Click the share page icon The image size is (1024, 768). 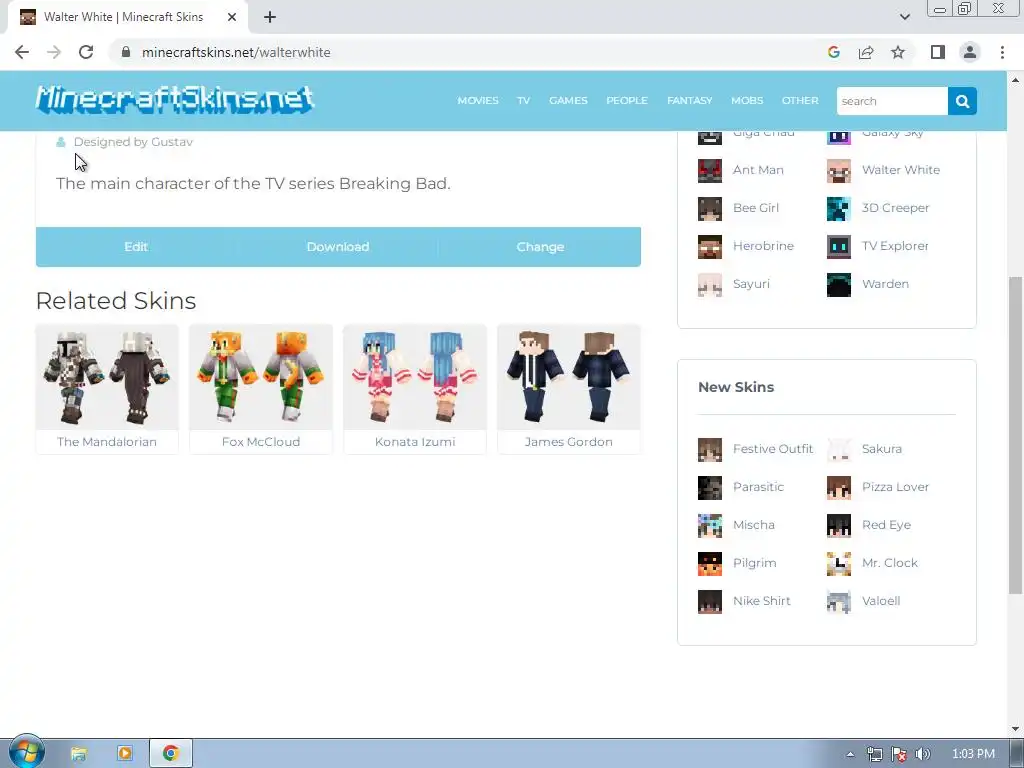[866, 52]
